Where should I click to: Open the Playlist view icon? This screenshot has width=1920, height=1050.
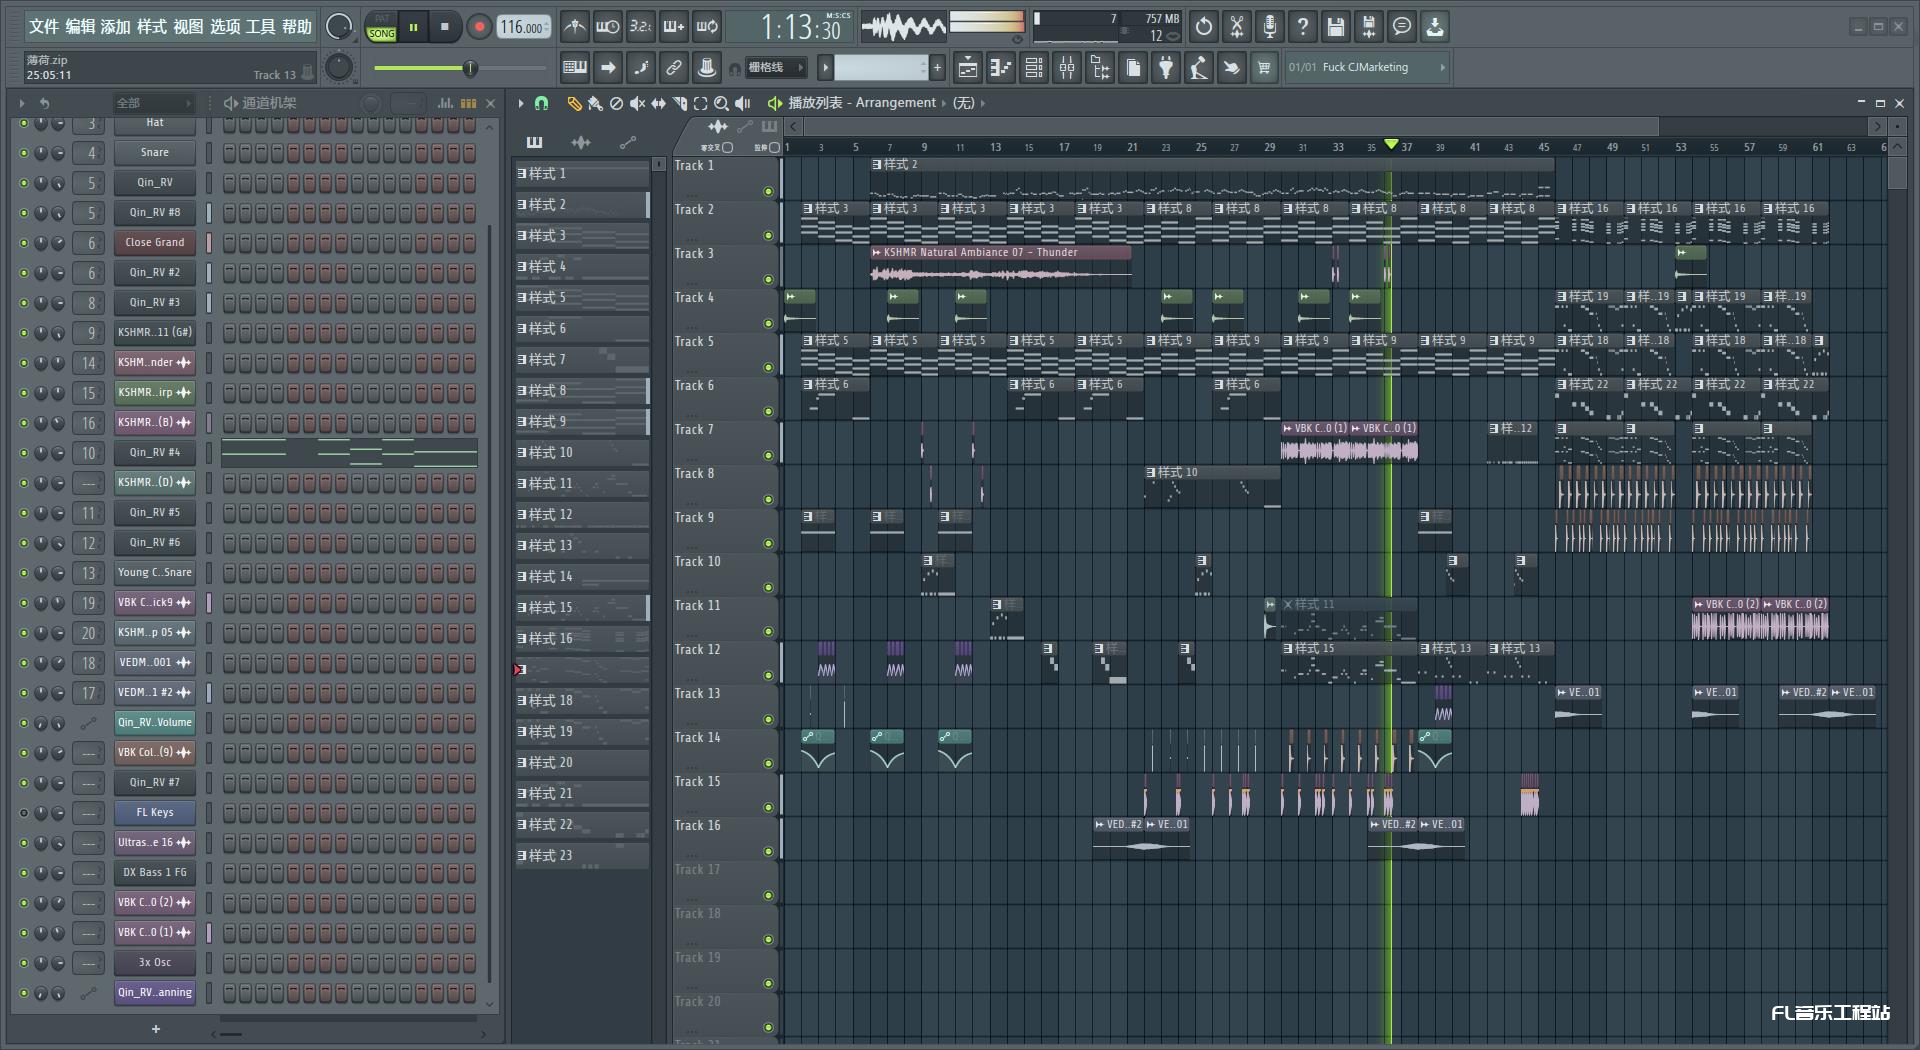point(968,68)
